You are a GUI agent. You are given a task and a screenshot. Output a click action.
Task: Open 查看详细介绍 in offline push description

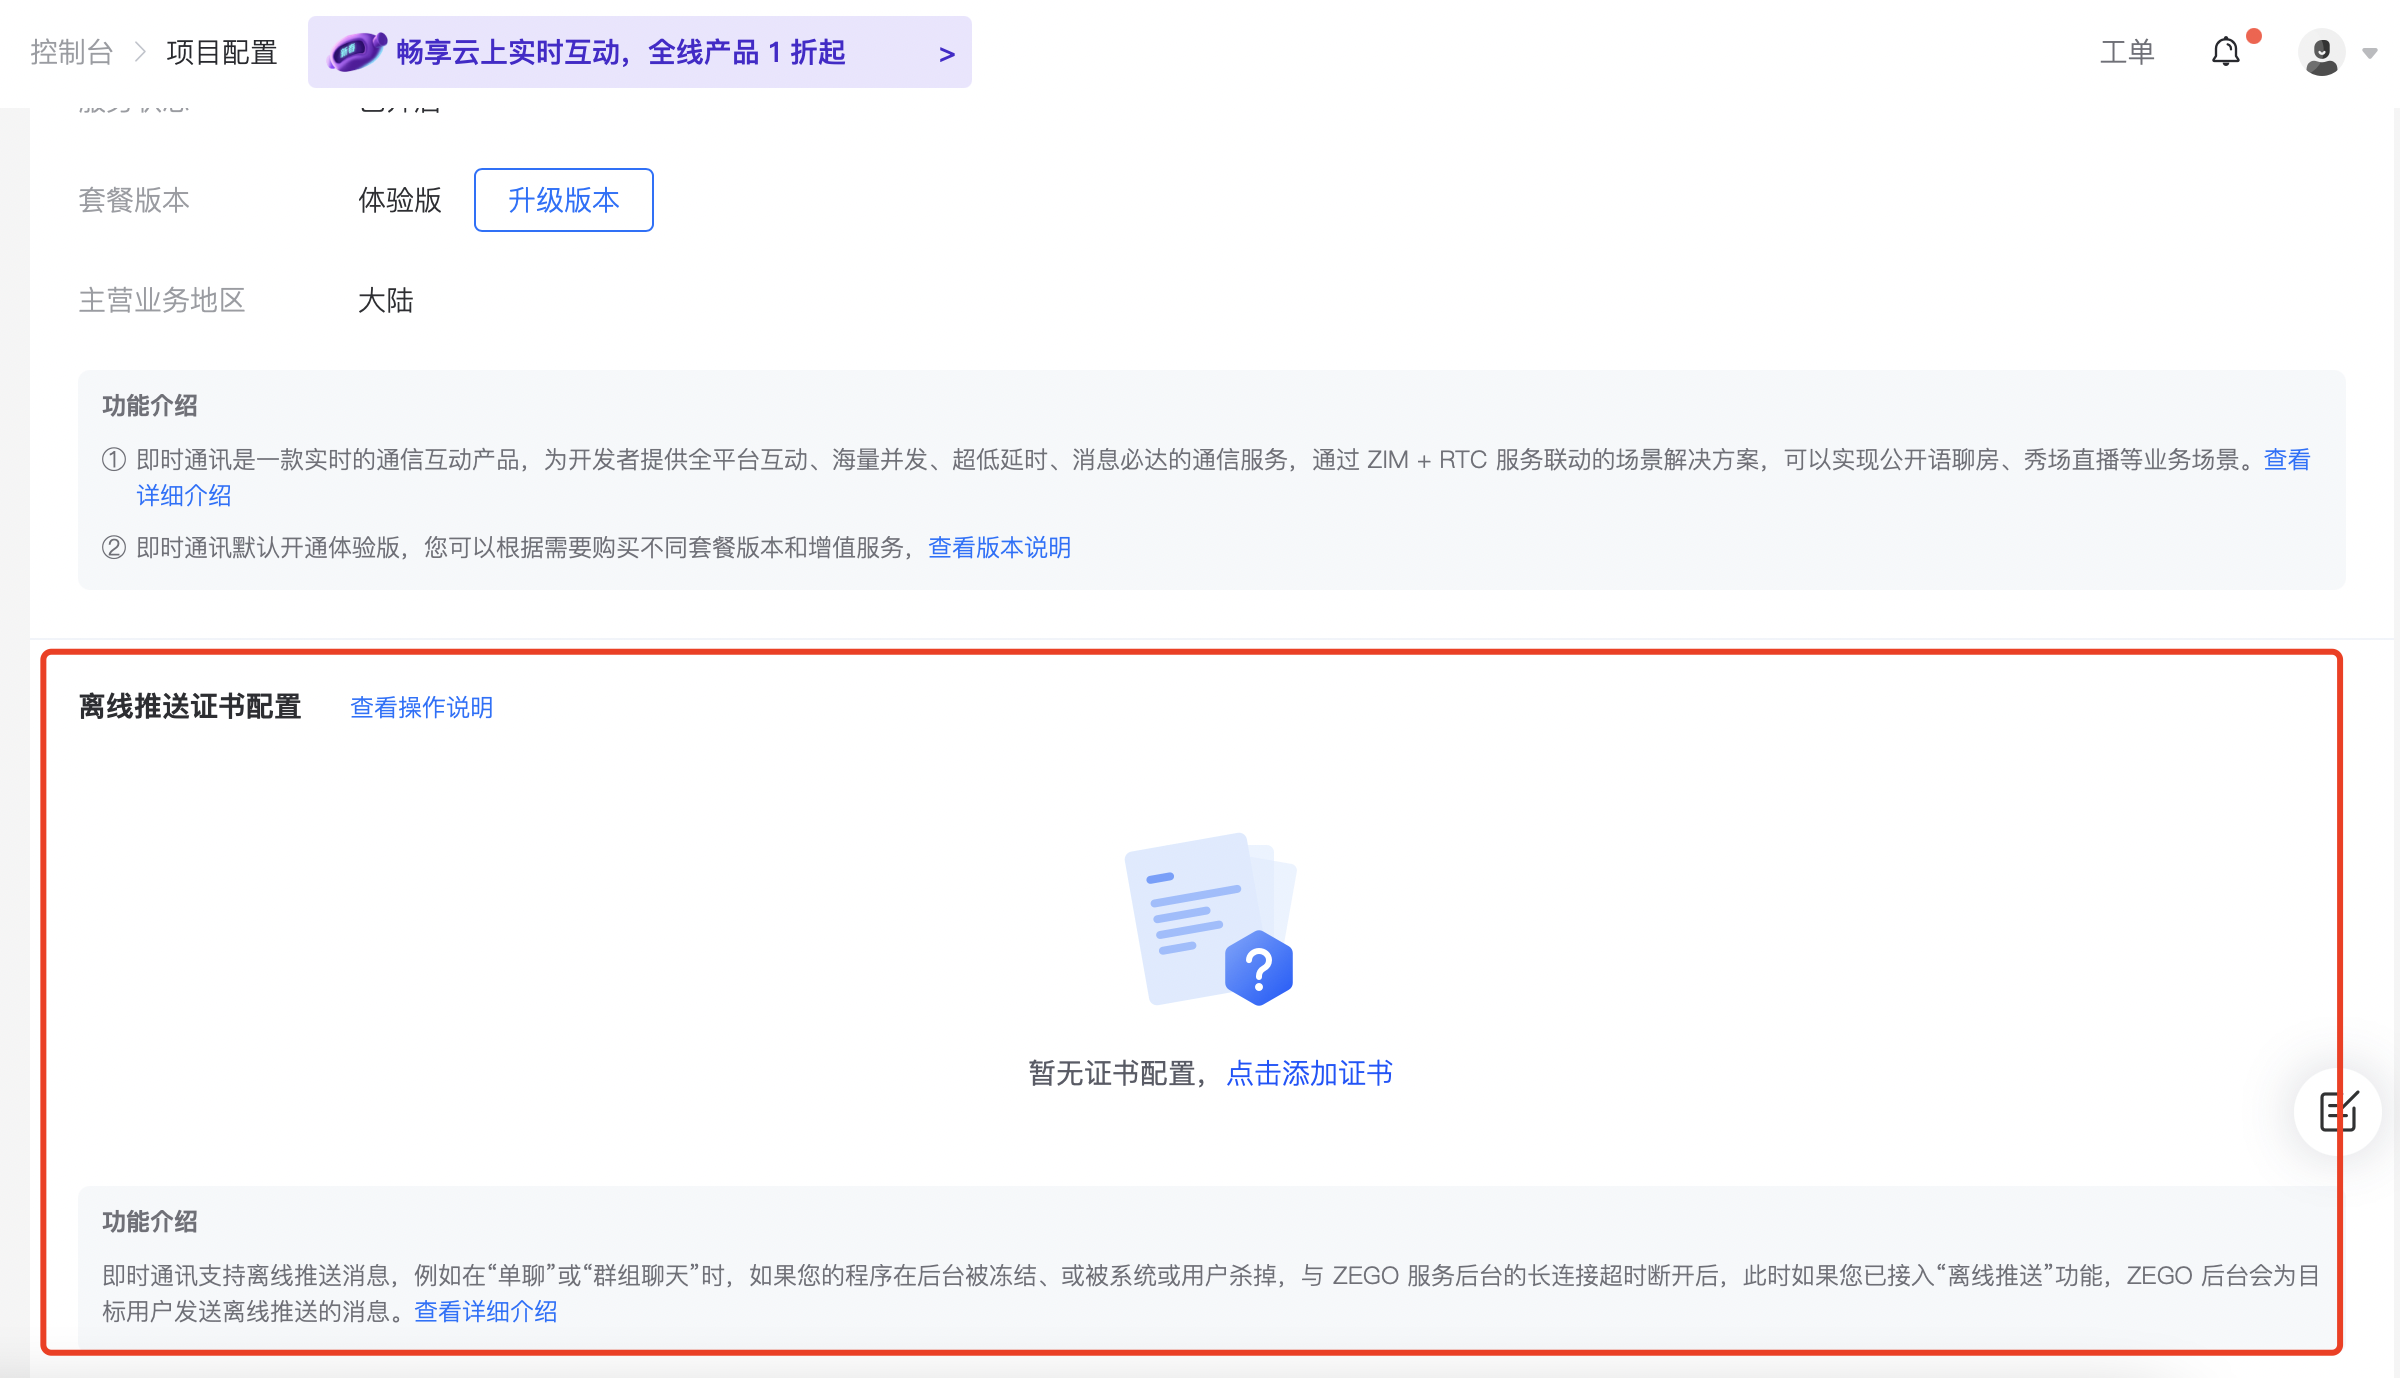tap(487, 1311)
